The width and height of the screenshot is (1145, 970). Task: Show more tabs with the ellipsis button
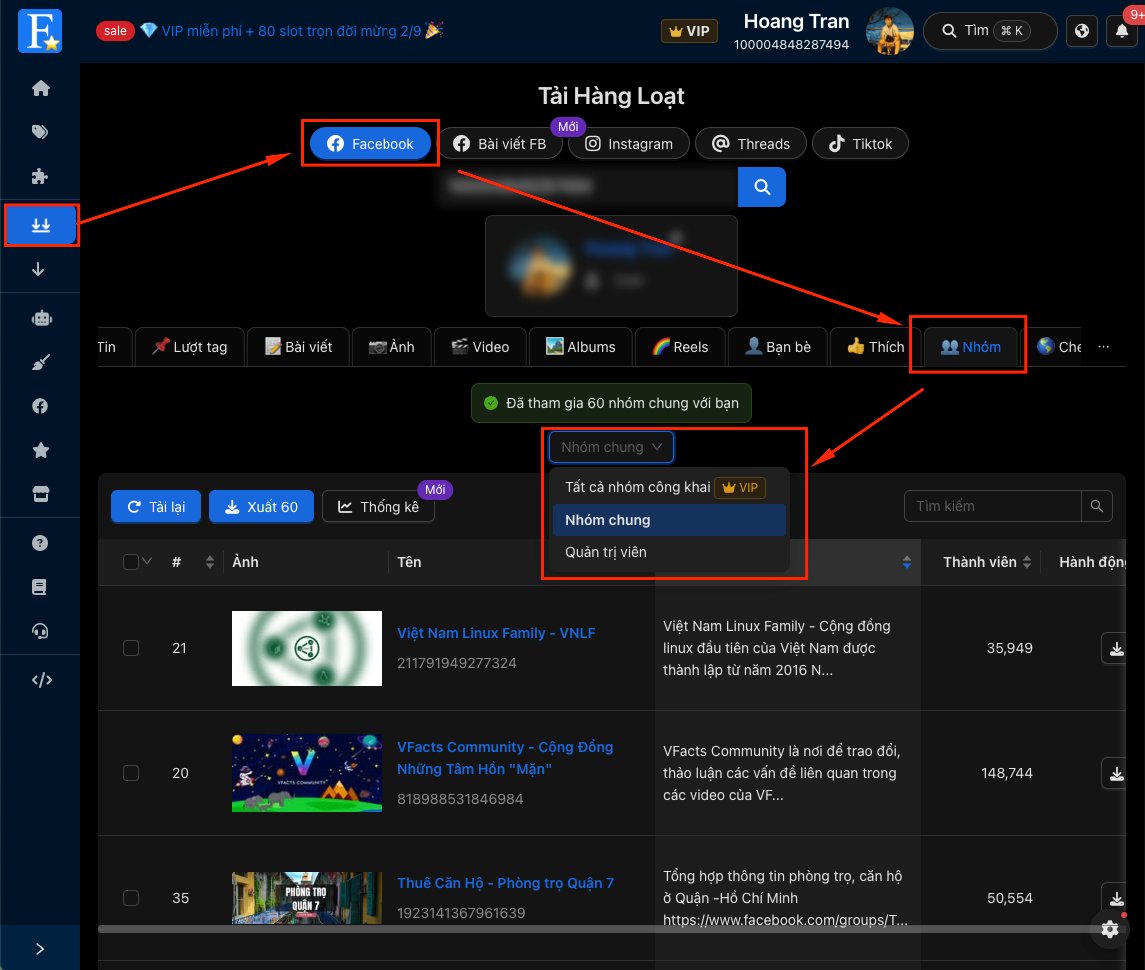tap(1103, 346)
